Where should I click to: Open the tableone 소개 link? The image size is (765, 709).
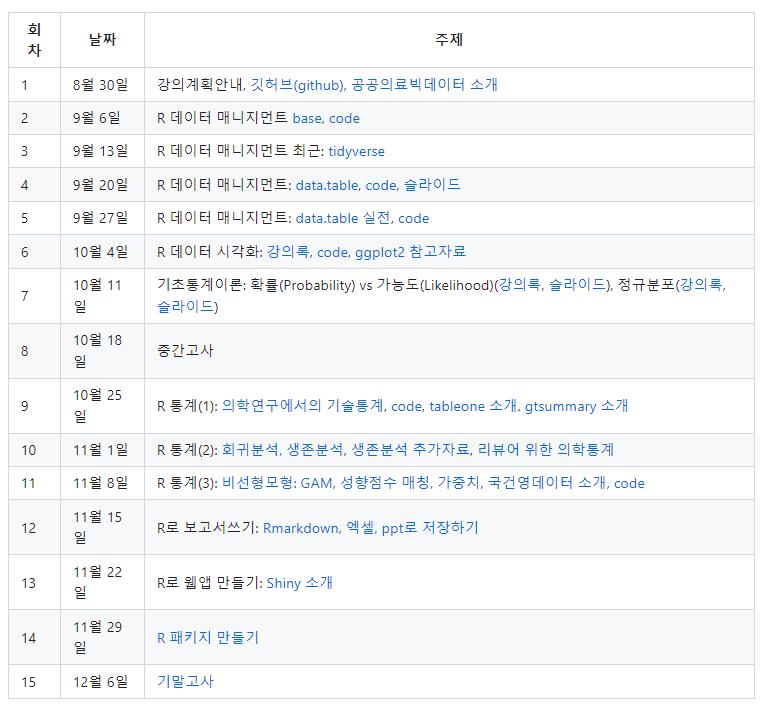pyautogui.click(x=473, y=406)
